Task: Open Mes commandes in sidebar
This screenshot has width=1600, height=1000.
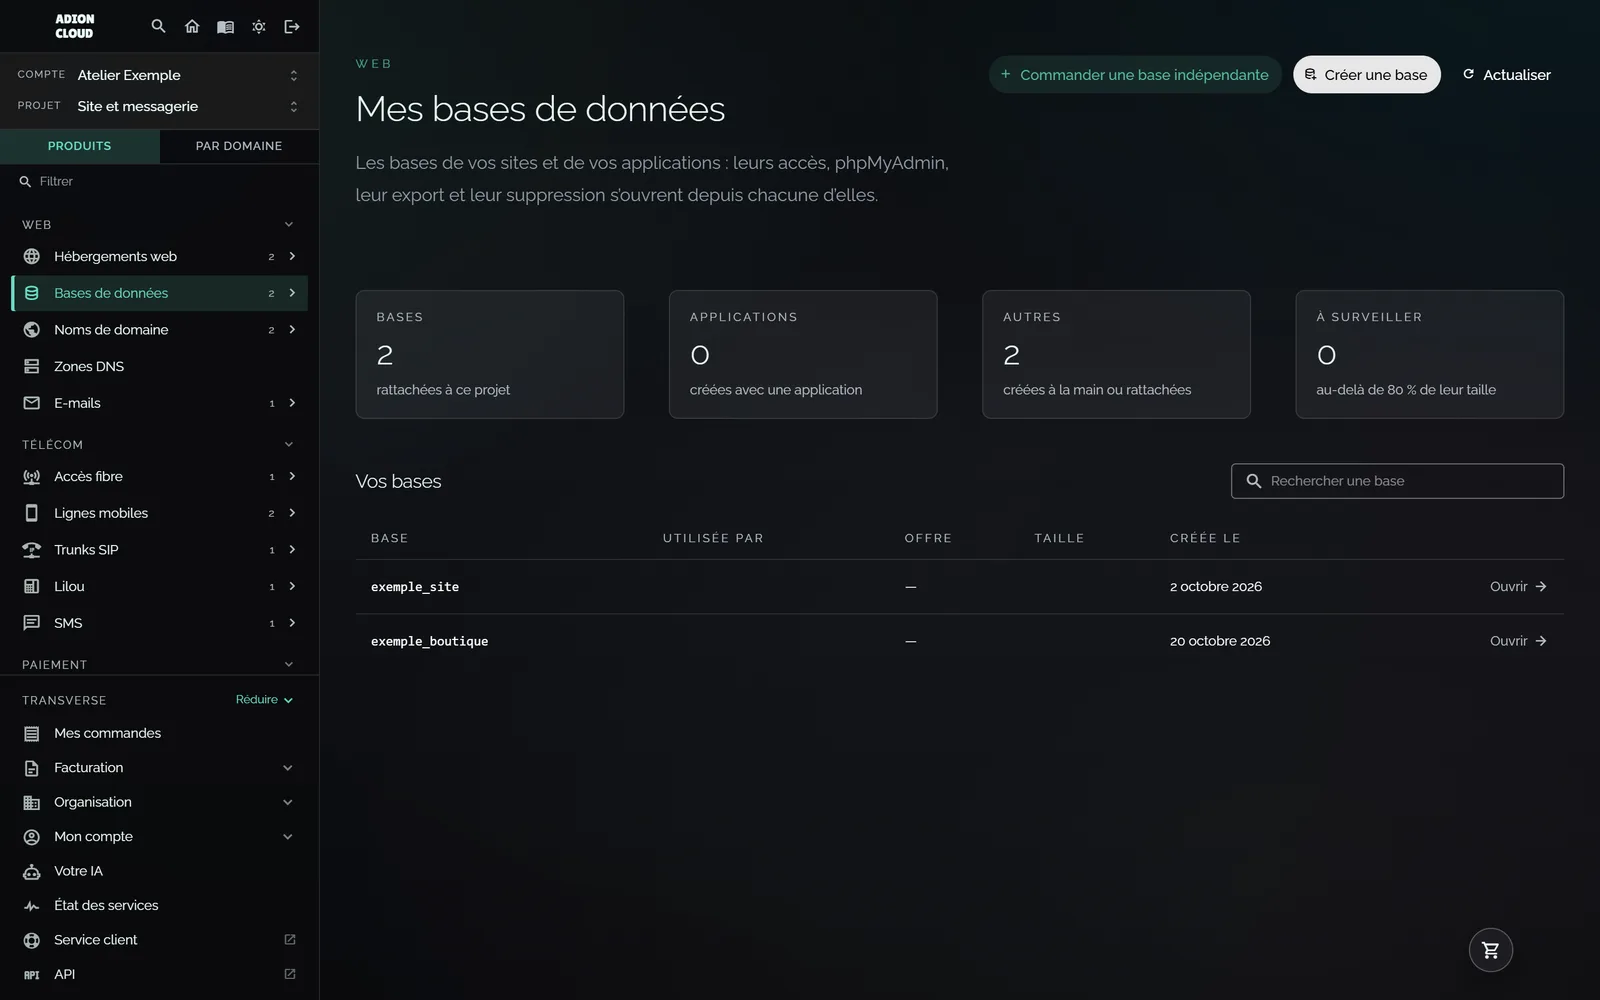Action: coord(160,733)
